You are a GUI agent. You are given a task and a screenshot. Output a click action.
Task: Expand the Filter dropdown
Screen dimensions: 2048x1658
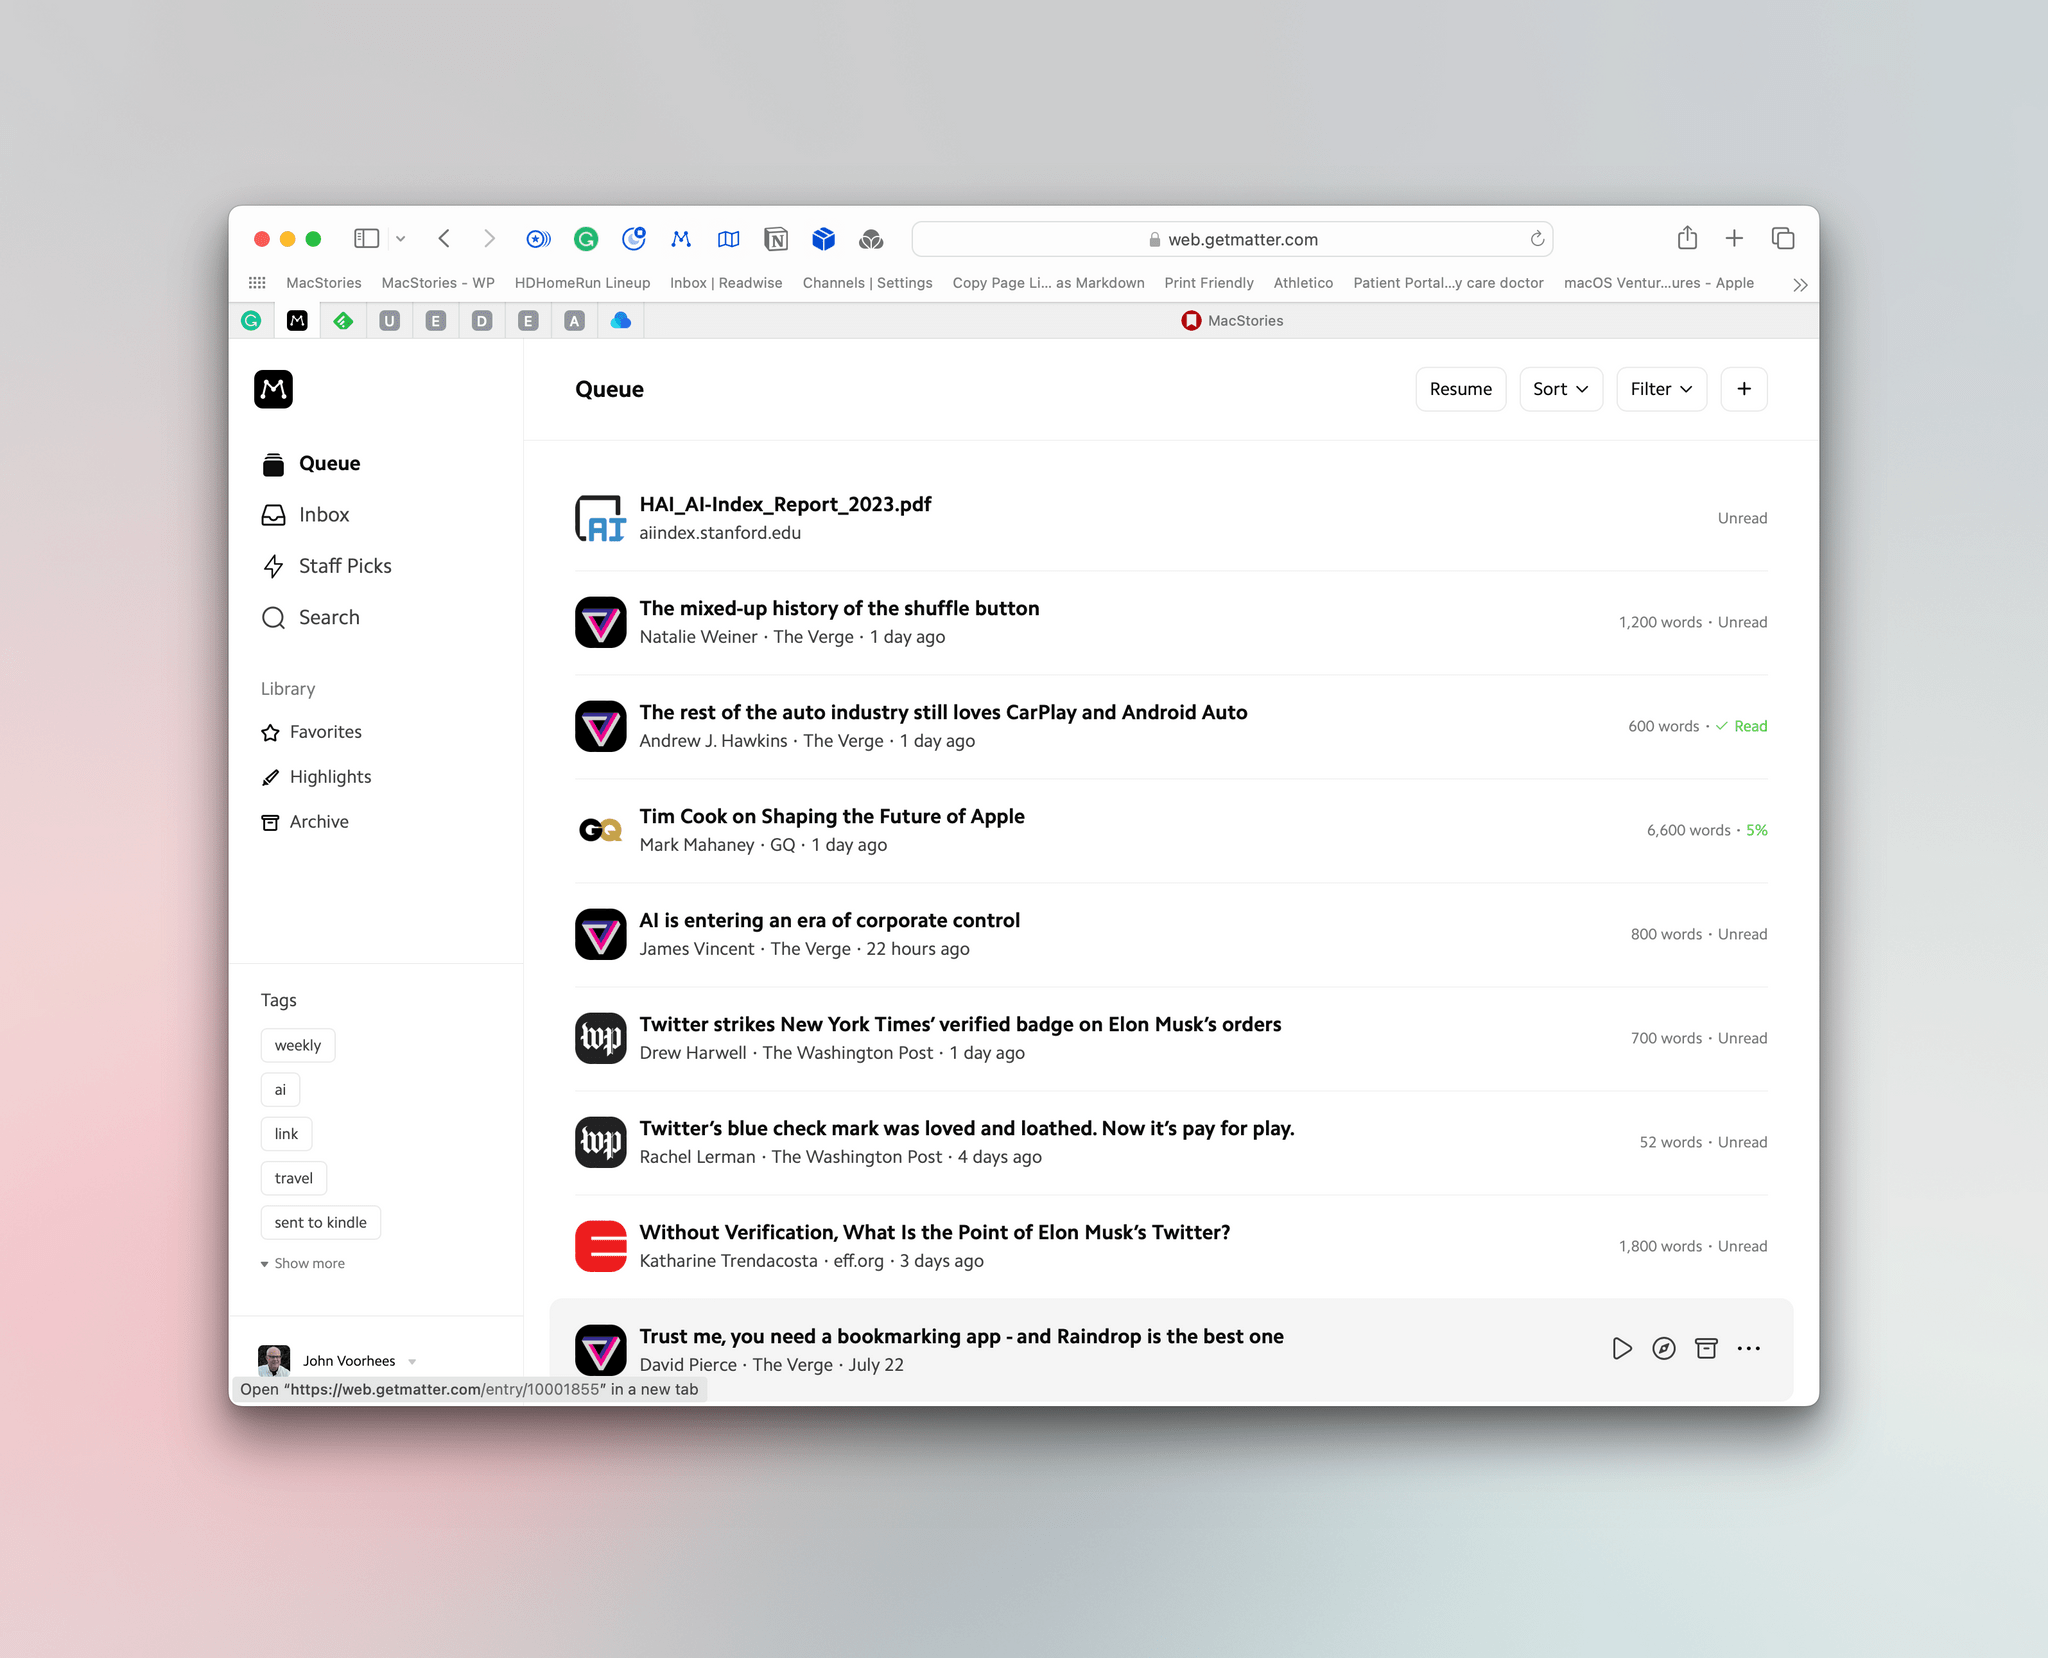1659,389
